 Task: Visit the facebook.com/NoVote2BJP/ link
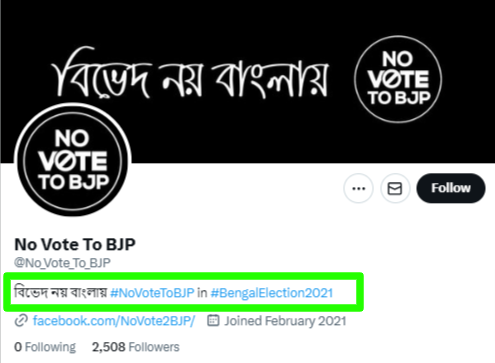[x=114, y=321]
